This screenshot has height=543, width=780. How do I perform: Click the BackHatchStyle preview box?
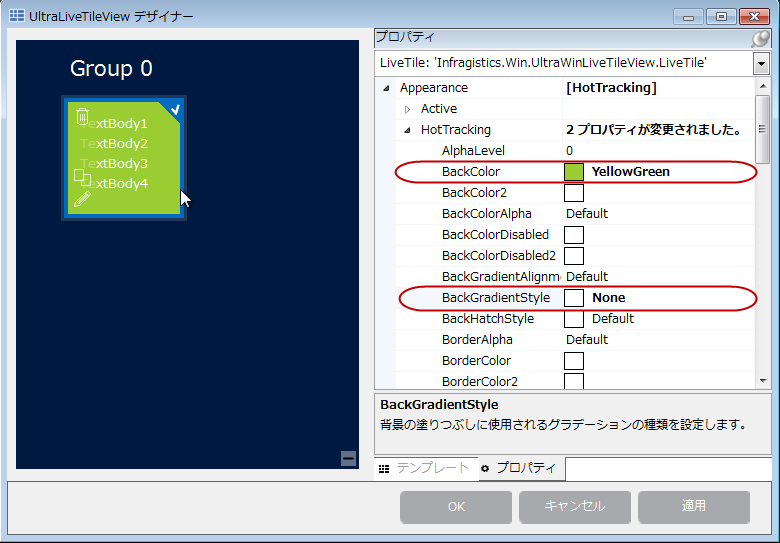(574, 319)
